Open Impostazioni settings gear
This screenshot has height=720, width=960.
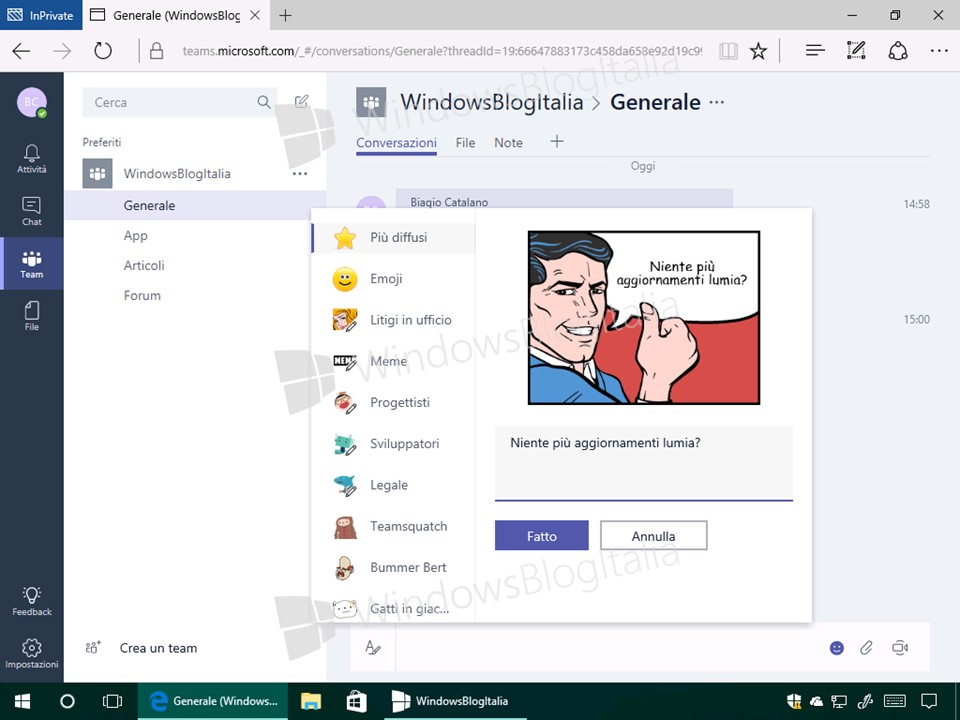tap(32, 654)
